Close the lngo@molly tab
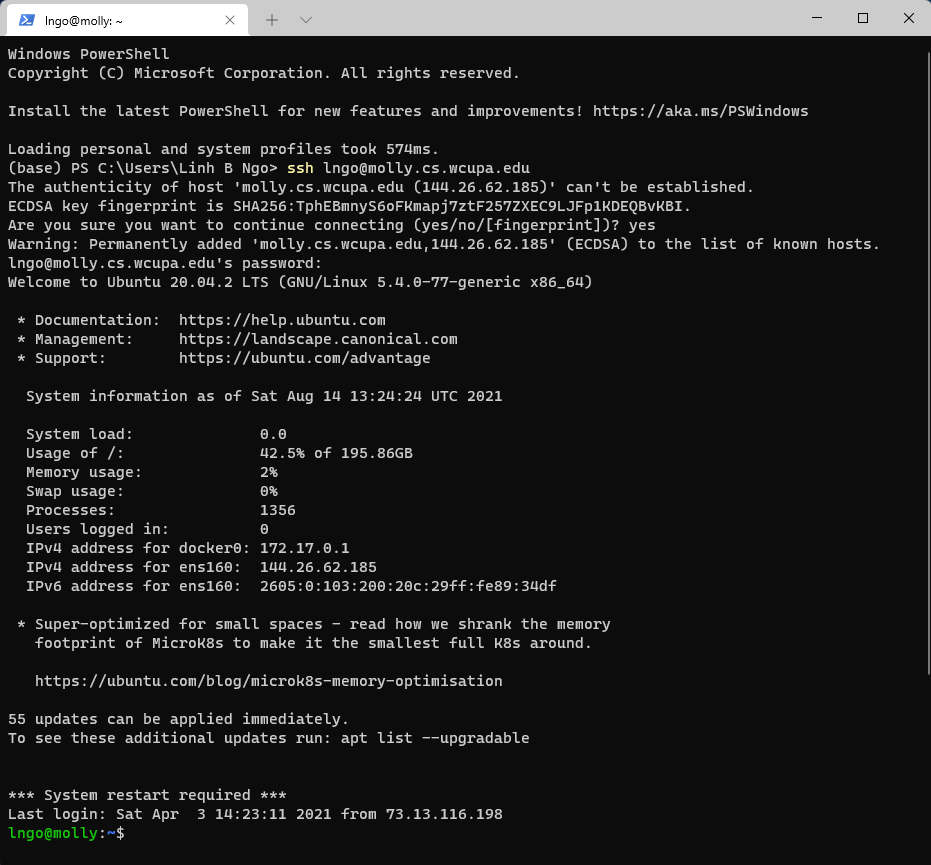 coord(230,20)
